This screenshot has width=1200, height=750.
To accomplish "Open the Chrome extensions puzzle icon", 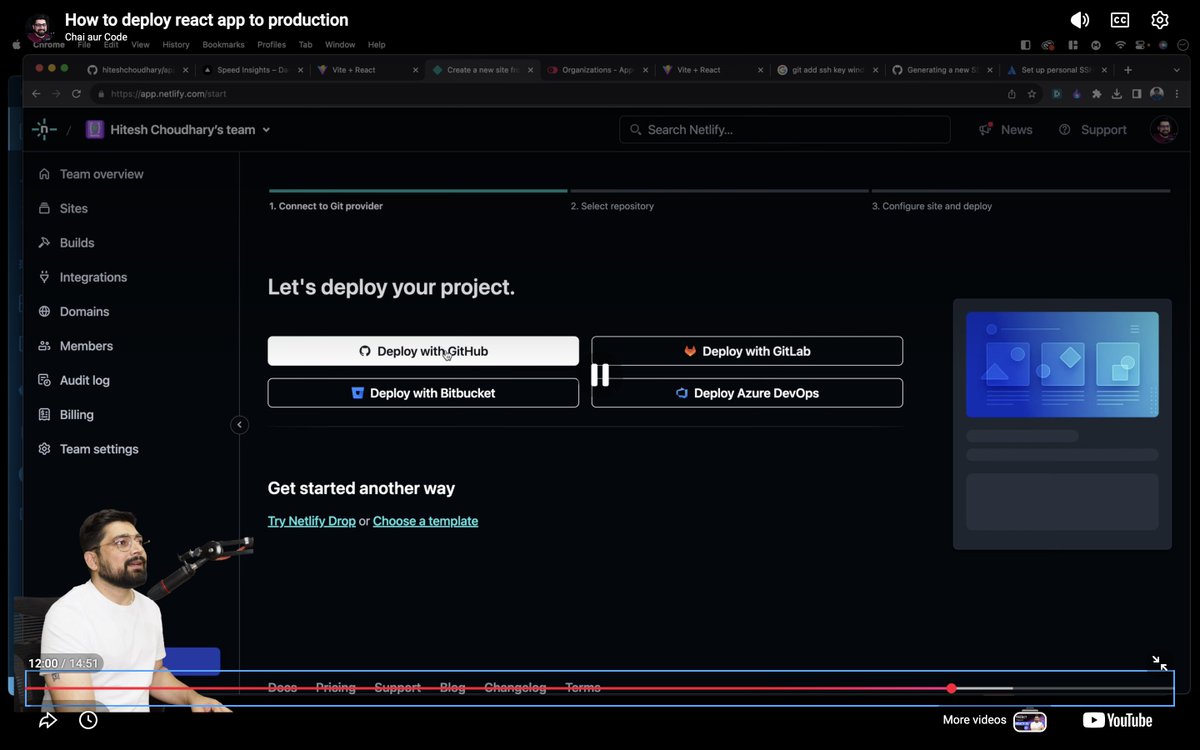I will (x=1097, y=94).
